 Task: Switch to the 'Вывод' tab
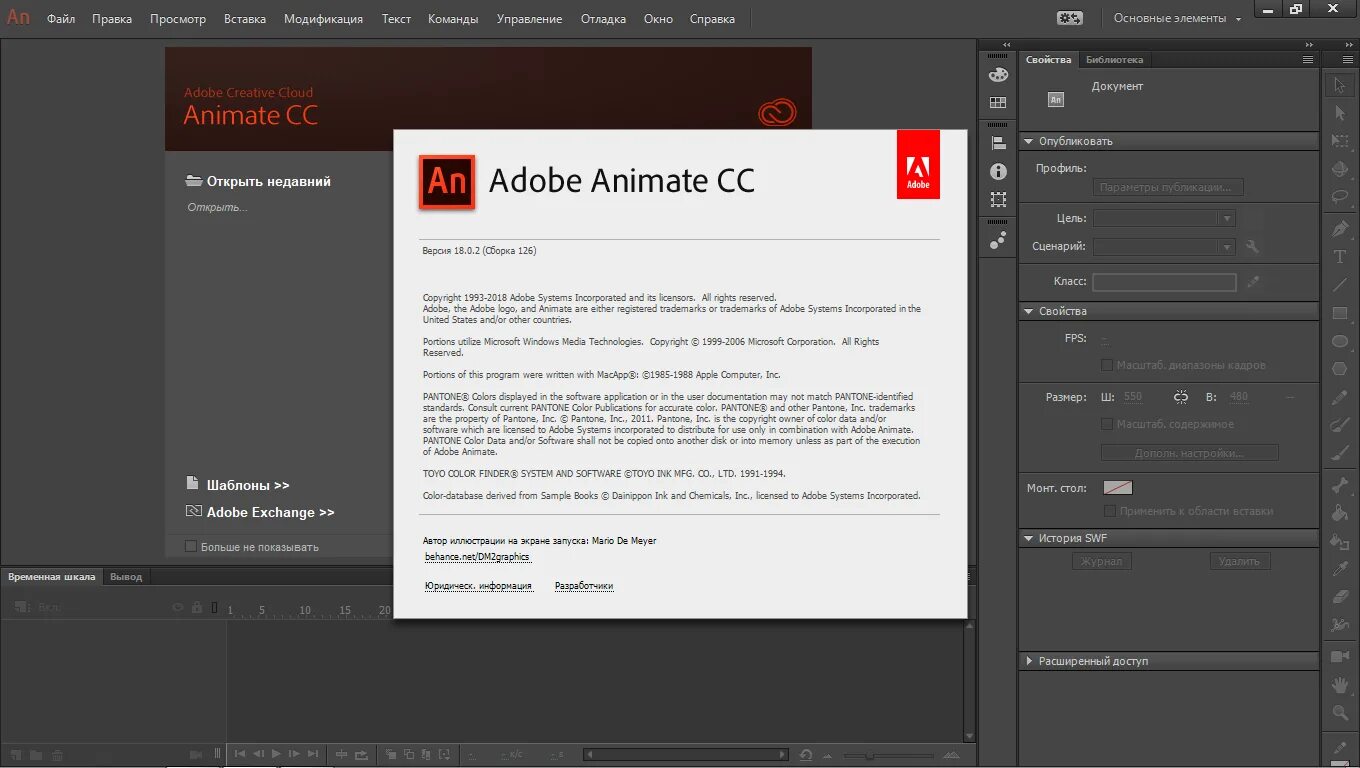[126, 576]
